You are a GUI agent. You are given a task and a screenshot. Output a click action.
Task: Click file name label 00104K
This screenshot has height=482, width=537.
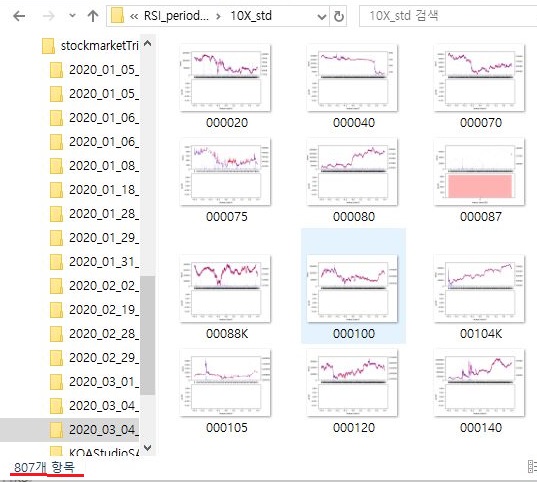click(x=481, y=334)
